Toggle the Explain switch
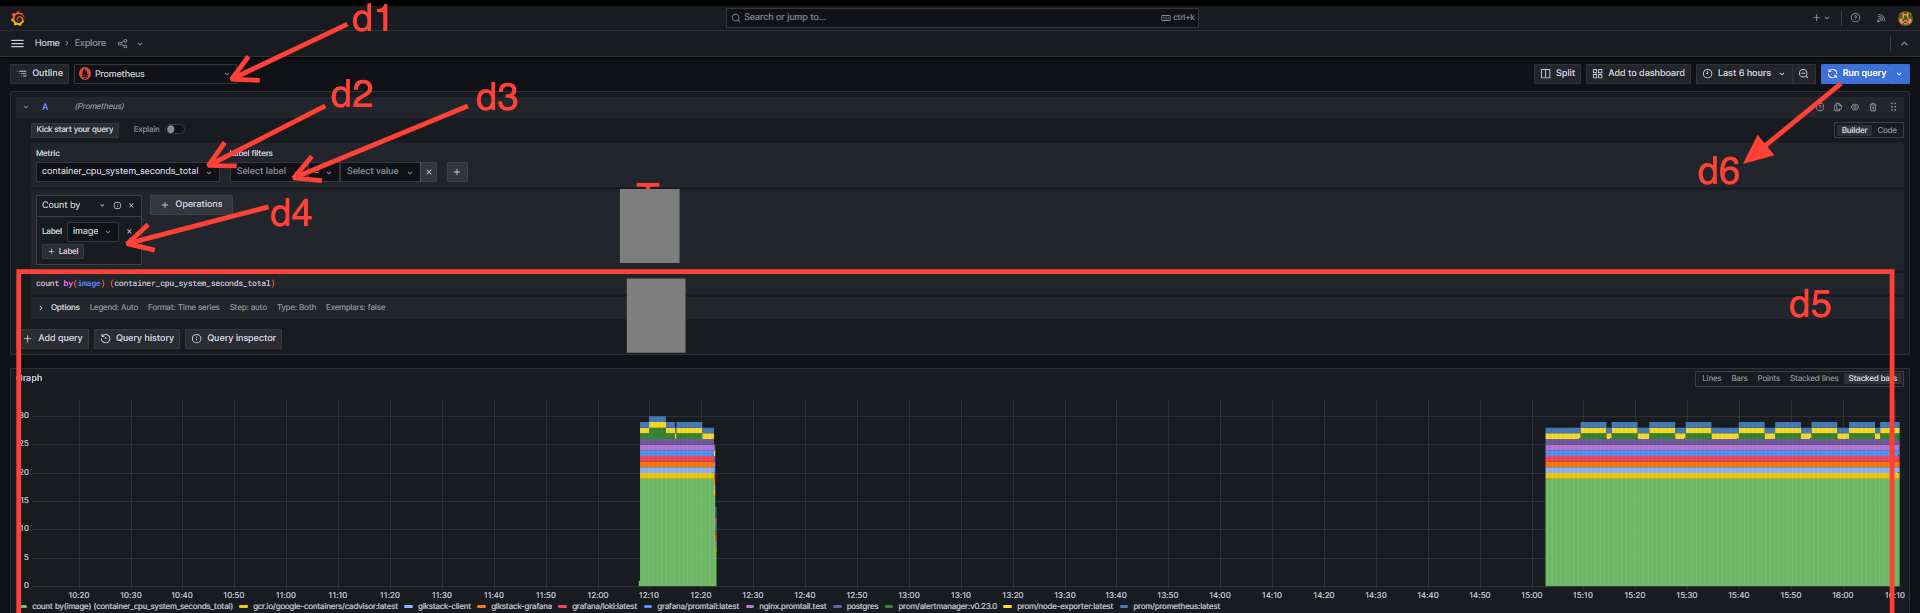The height and width of the screenshot is (613, 1920). 175,129
